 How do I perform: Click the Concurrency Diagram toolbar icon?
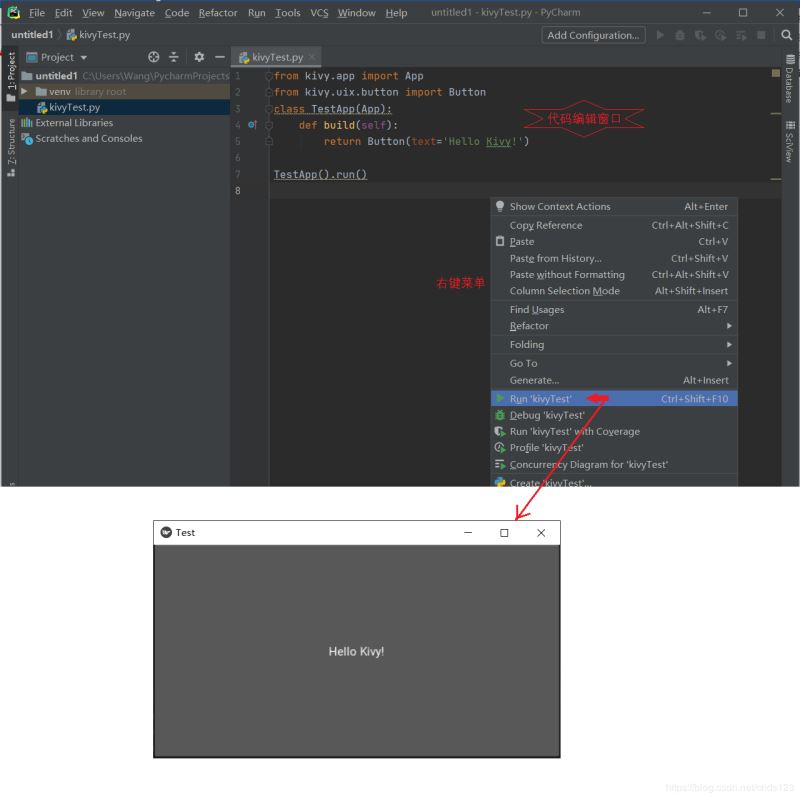coord(741,35)
